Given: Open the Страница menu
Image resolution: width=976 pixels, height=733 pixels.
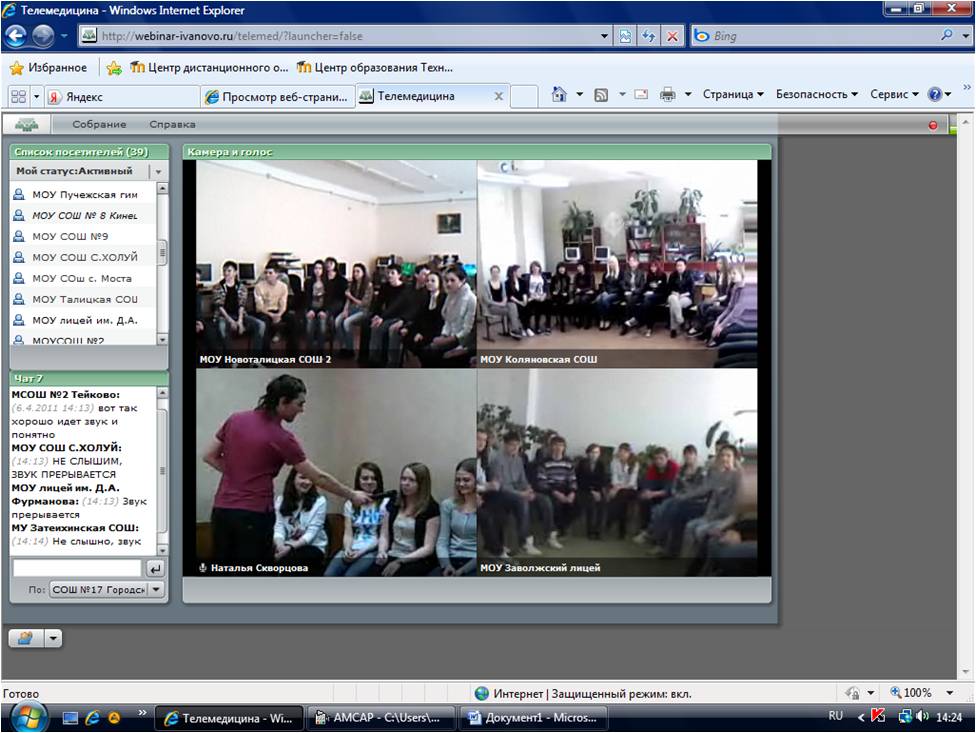Looking at the screenshot, I should click(x=733, y=94).
